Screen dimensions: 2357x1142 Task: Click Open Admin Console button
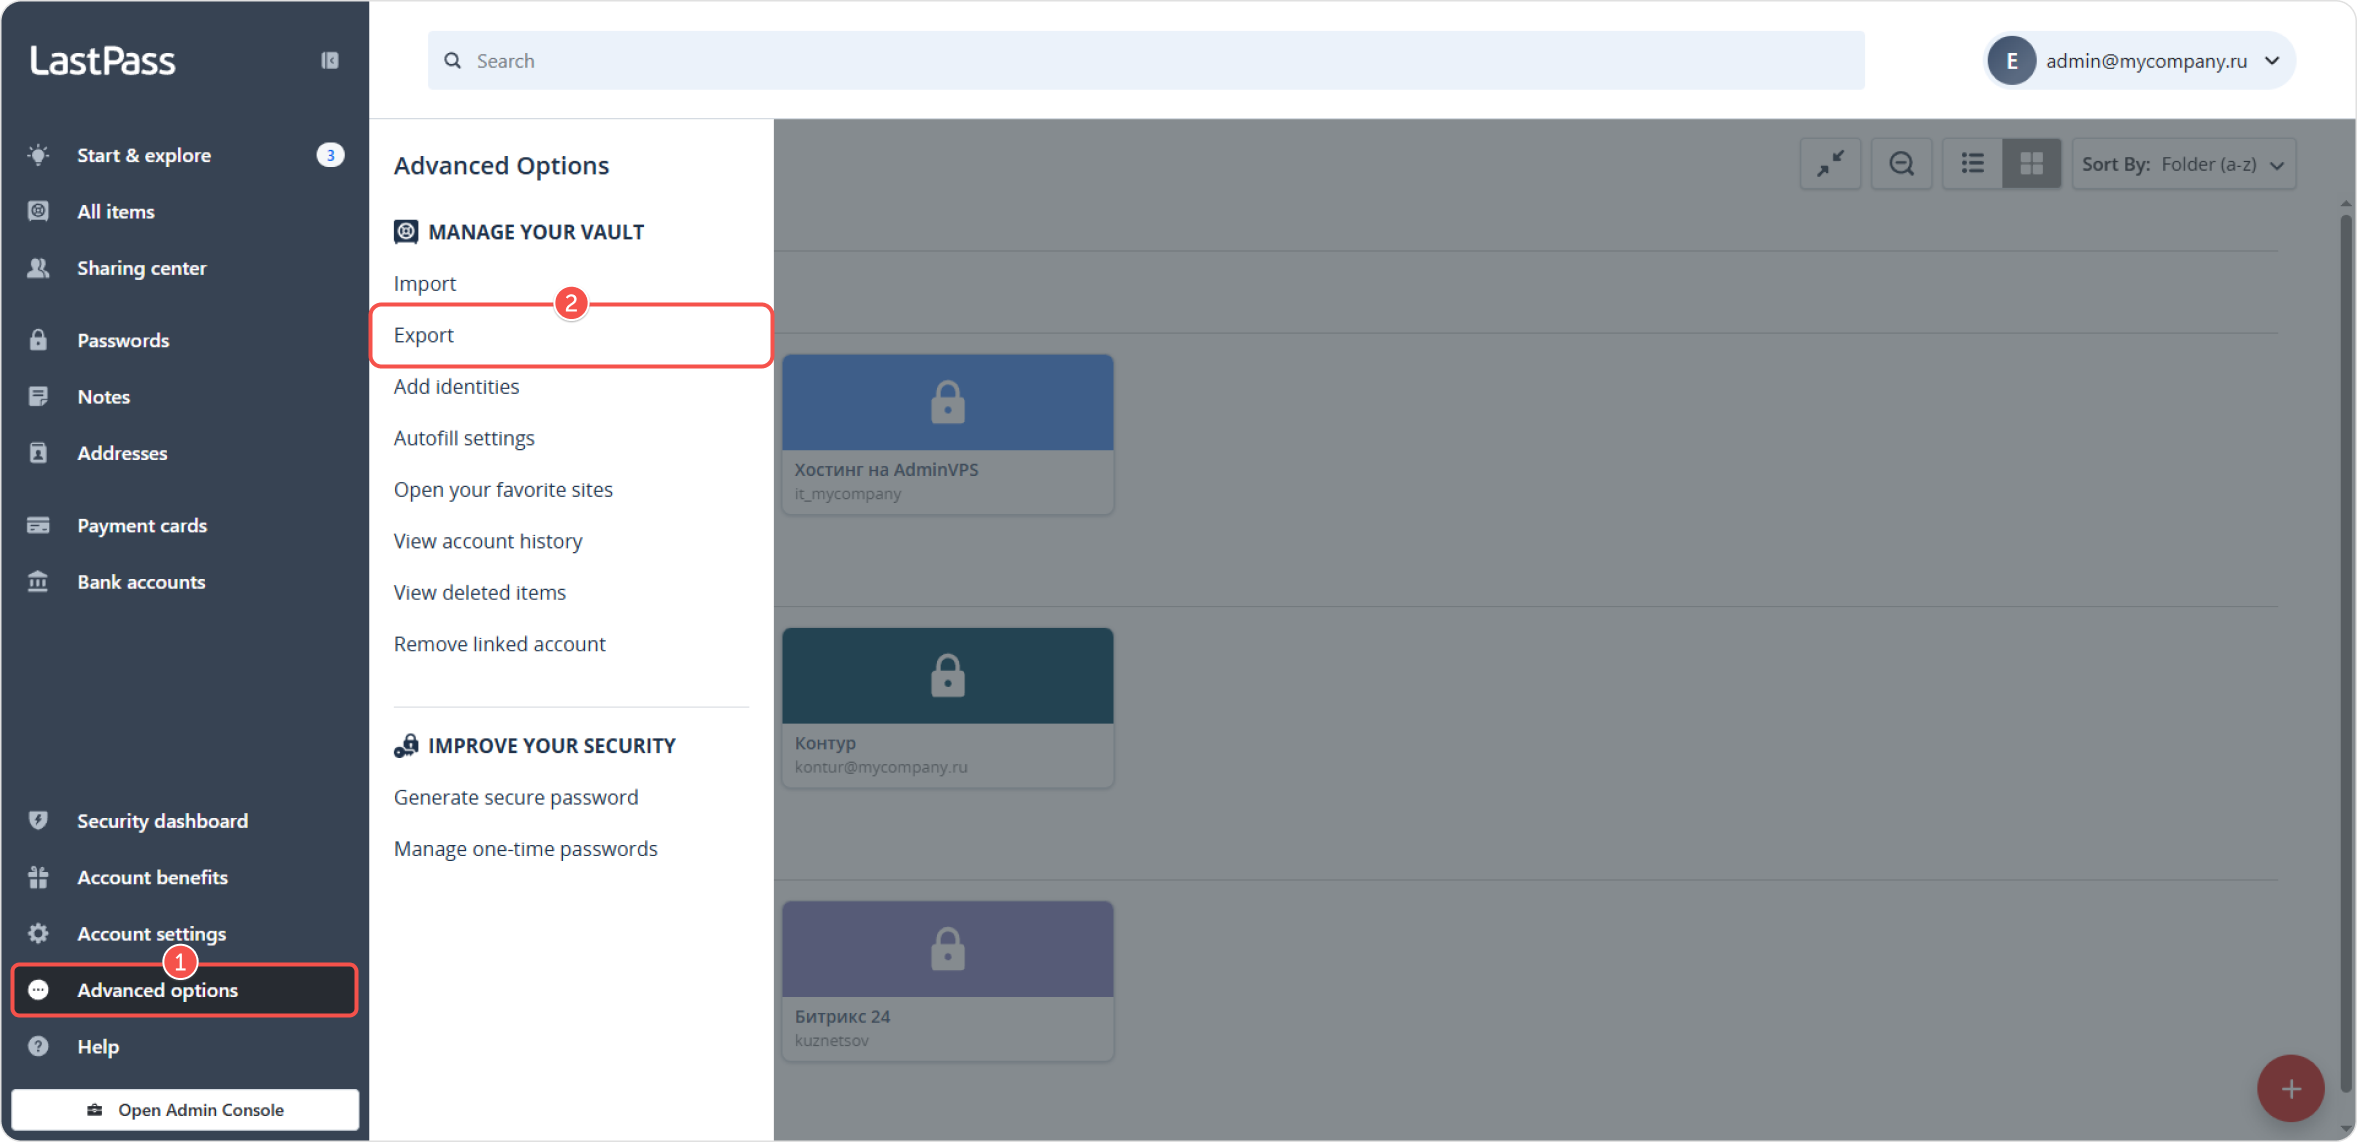tap(185, 1110)
